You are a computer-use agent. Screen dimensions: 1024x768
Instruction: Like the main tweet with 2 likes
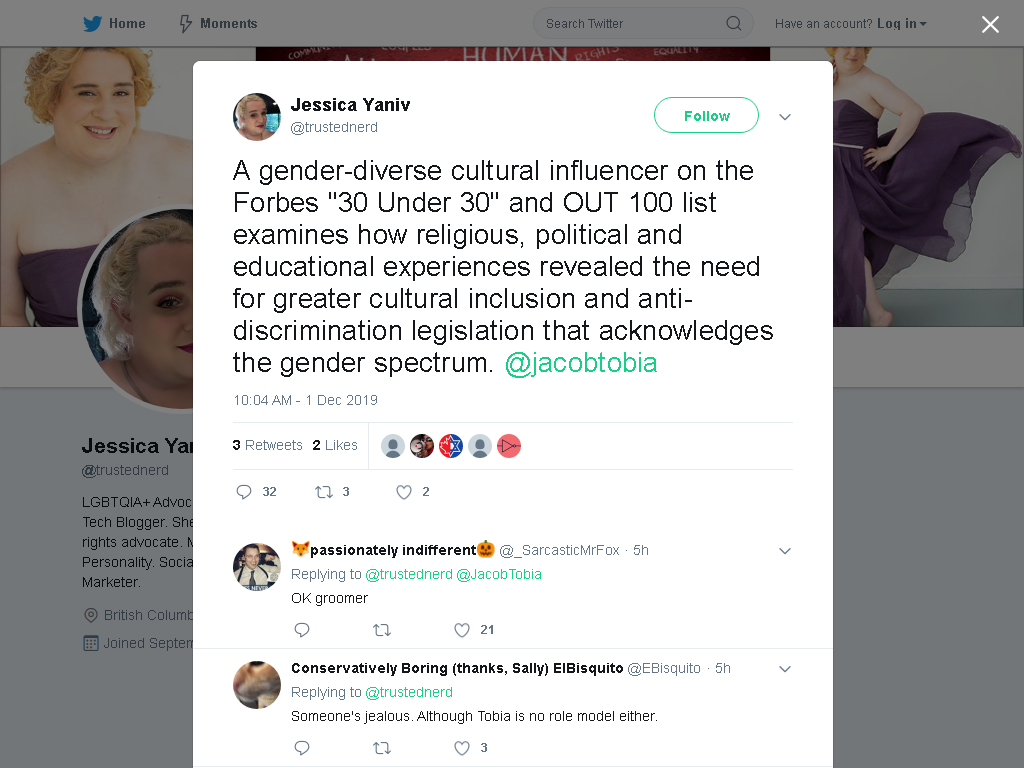point(404,492)
